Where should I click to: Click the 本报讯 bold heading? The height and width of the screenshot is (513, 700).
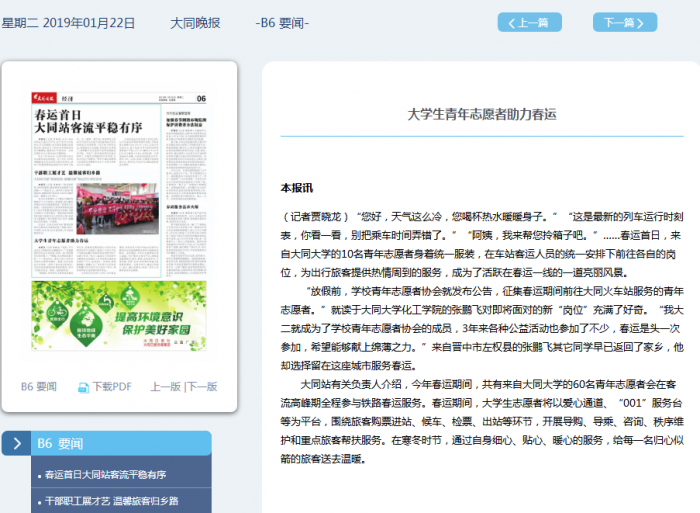pos(296,188)
